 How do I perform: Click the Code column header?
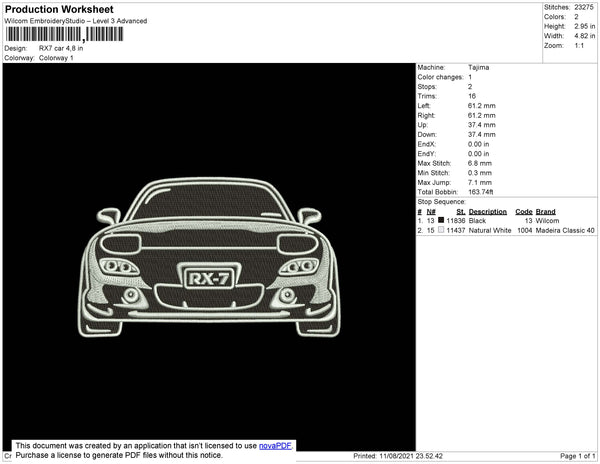523,211
